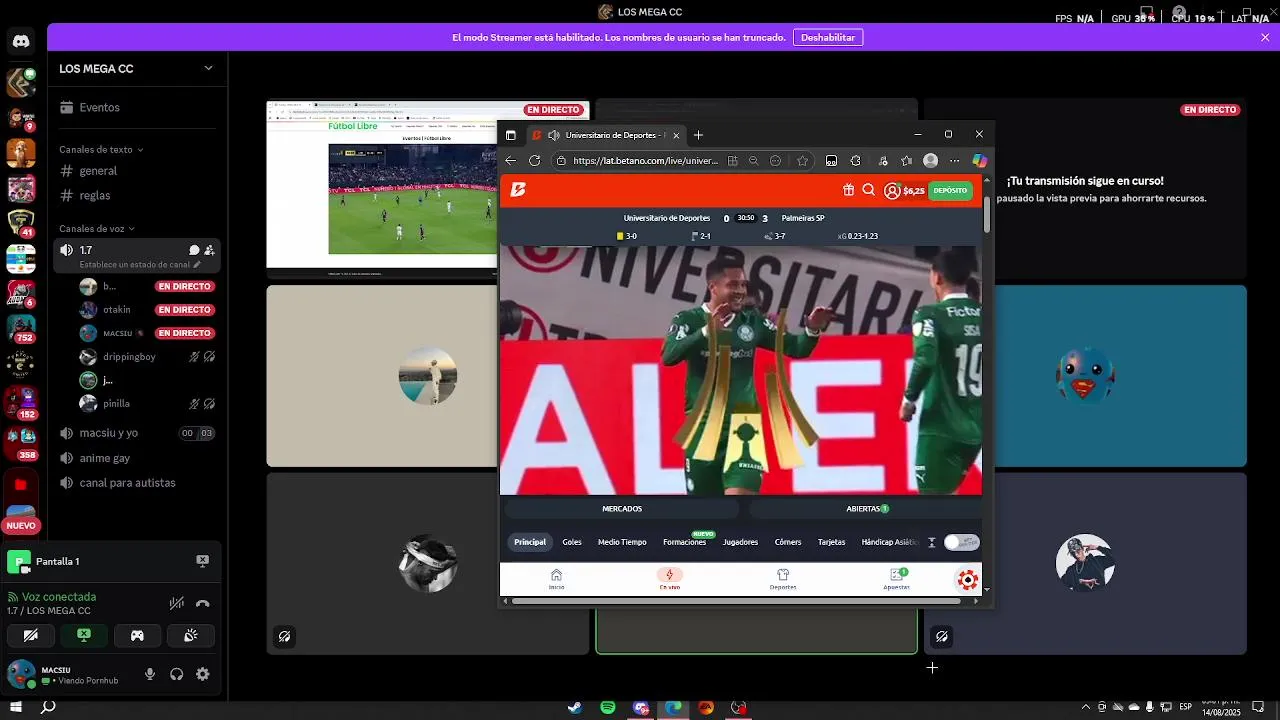Click the lat.betano.com address bar

click(x=645, y=160)
